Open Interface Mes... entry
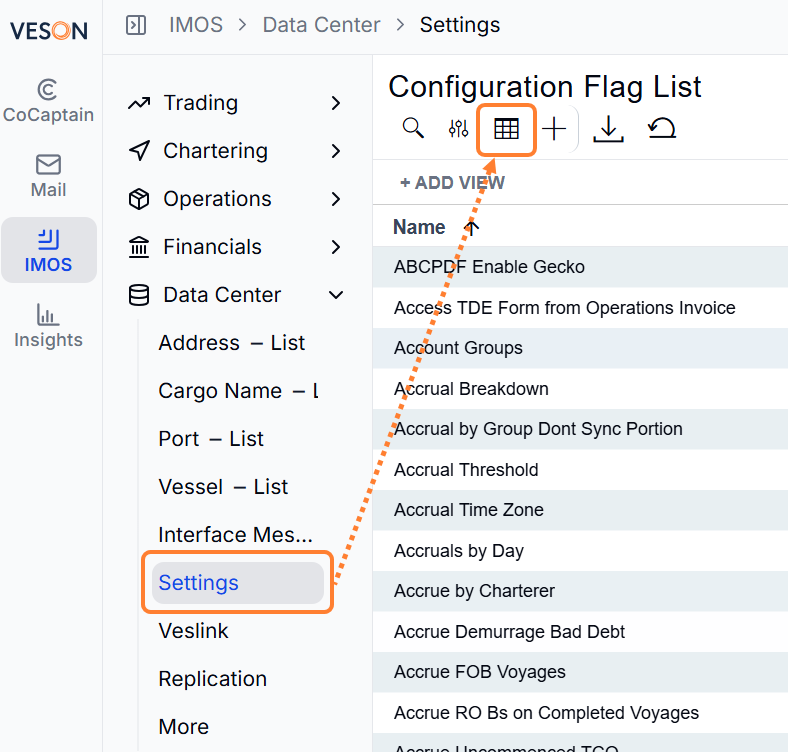 tap(235, 535)
